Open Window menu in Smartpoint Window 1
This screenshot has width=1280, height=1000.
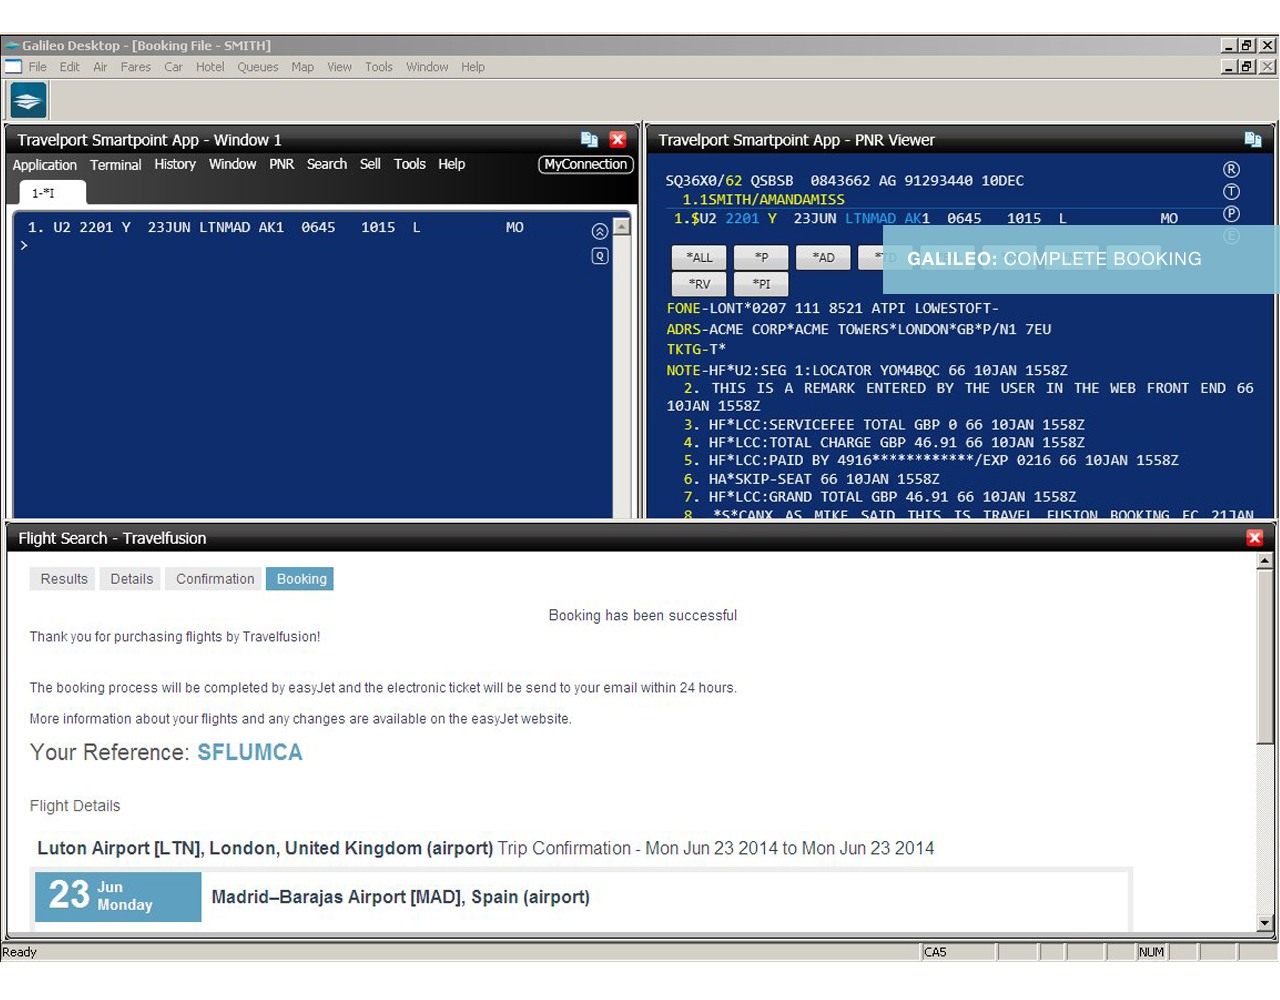click(233, 164)
